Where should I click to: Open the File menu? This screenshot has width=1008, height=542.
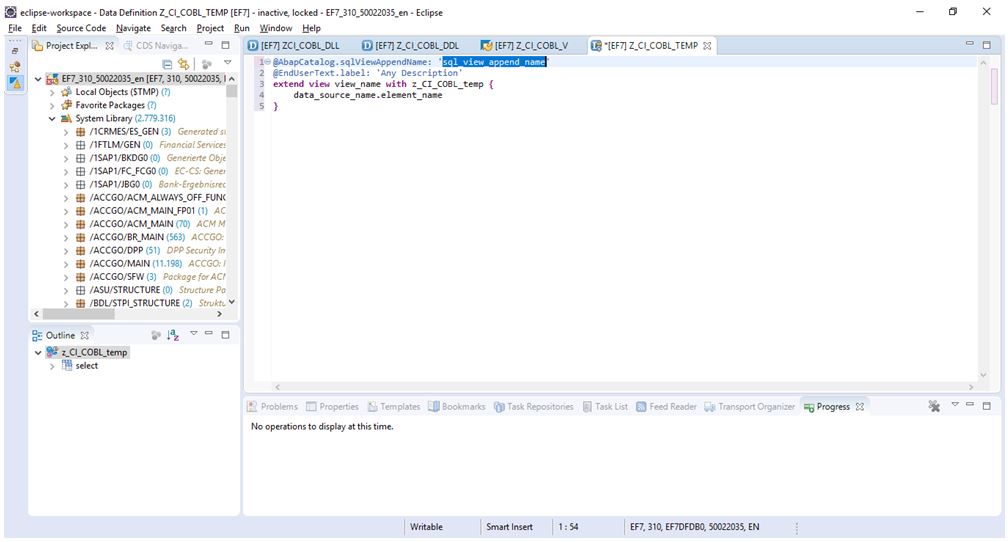point(15,28)
